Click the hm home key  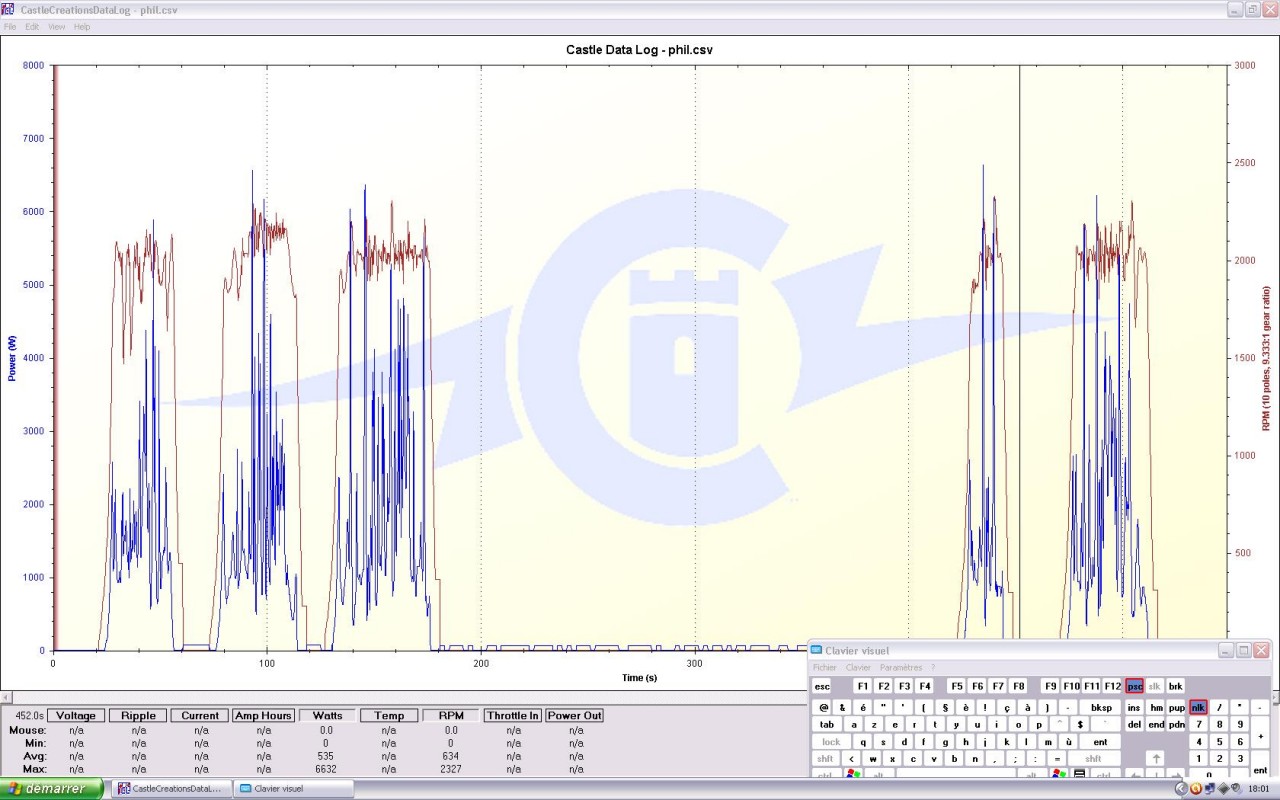pyautogui.click(x=1156, y=708)
